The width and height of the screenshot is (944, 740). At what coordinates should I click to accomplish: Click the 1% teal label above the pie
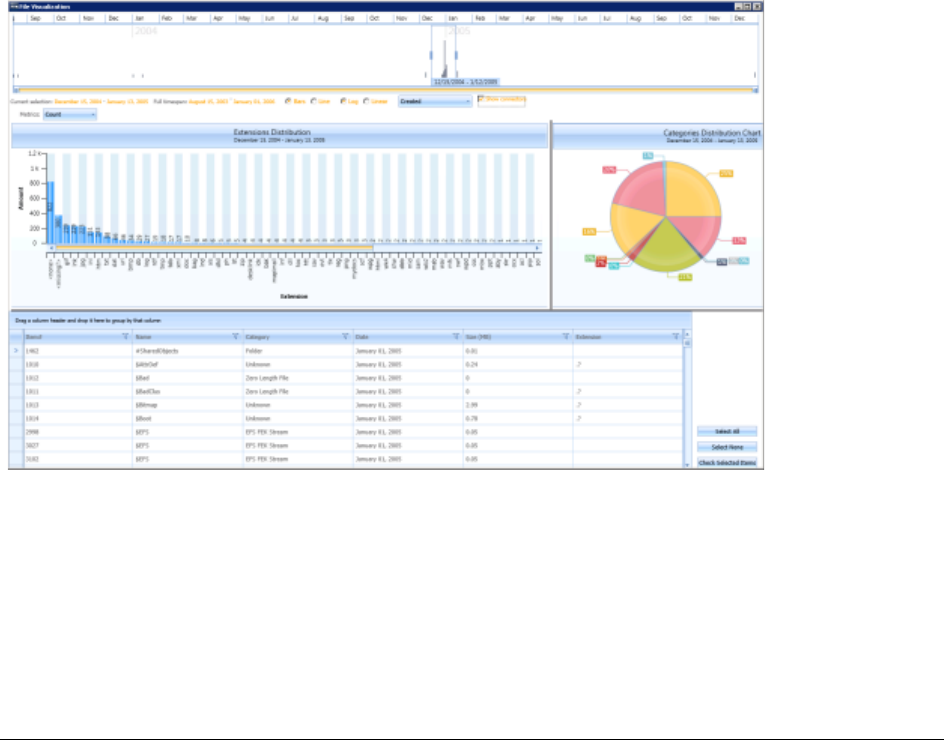648,156
